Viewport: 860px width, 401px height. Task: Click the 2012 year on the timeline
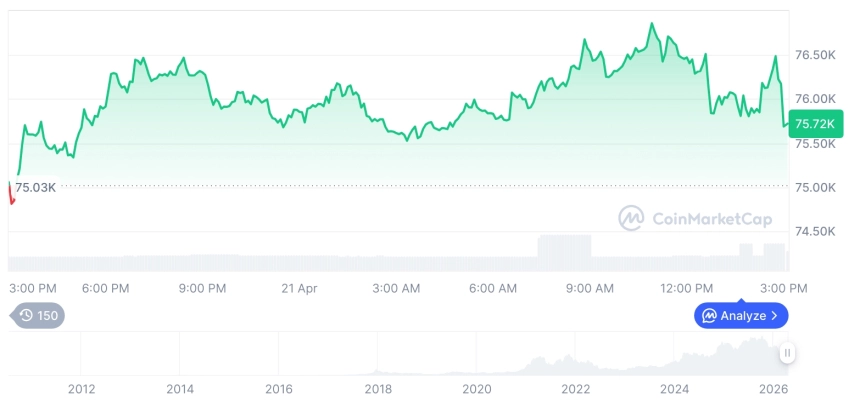tap(81, 389)
